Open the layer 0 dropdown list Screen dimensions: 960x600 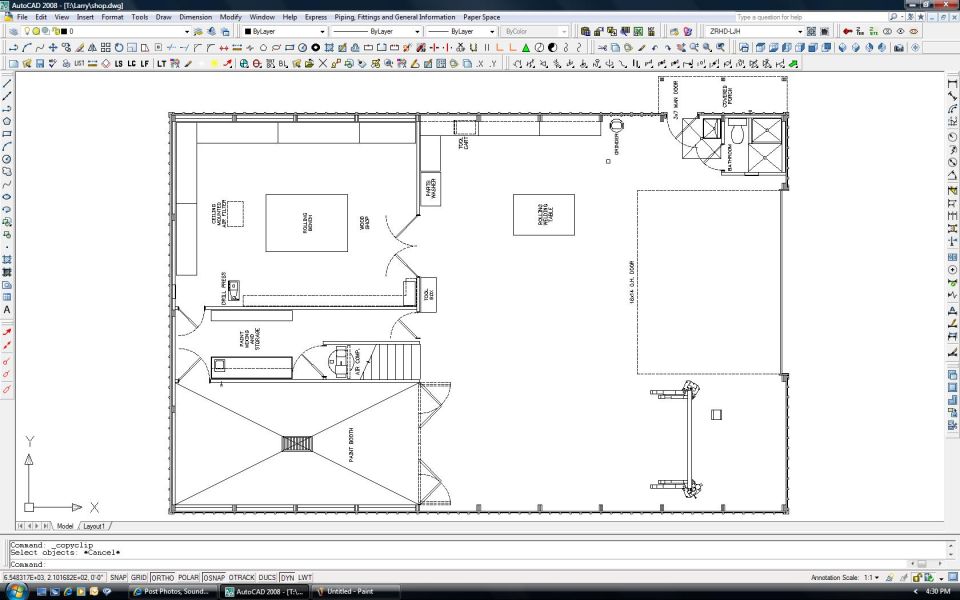pyautogui.click(x=187, y=31)
